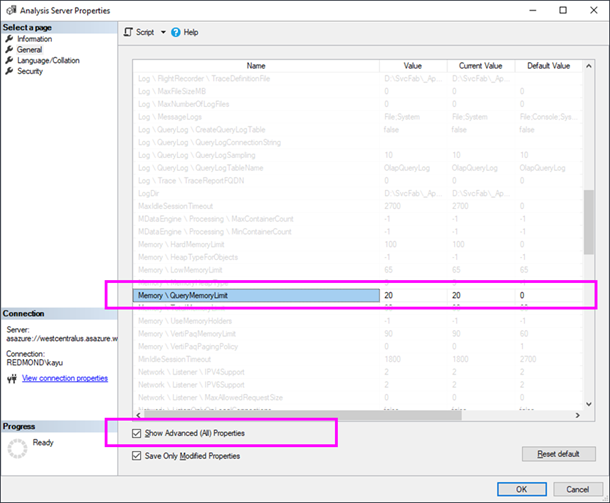610x503 pixels.
Task: Click the horizontal scroll right arrow
Action: 578,415
